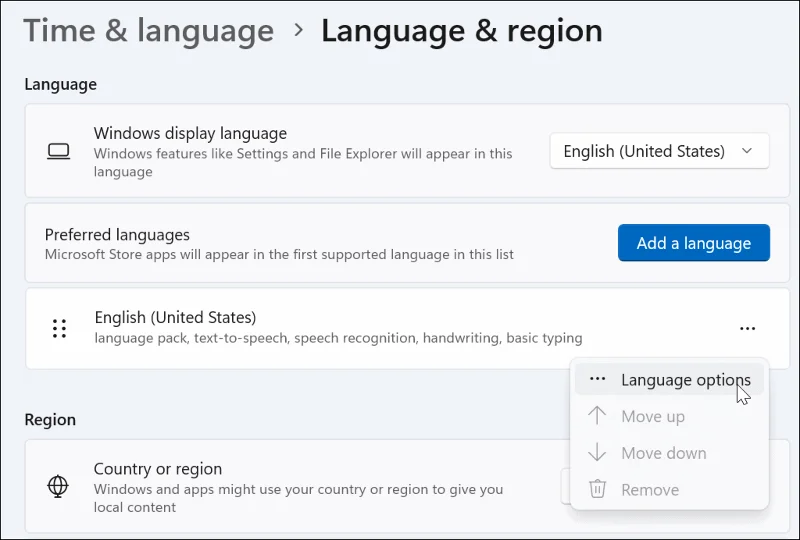Grab the drag handle beside English (United States)

click(x=59, y=329)
